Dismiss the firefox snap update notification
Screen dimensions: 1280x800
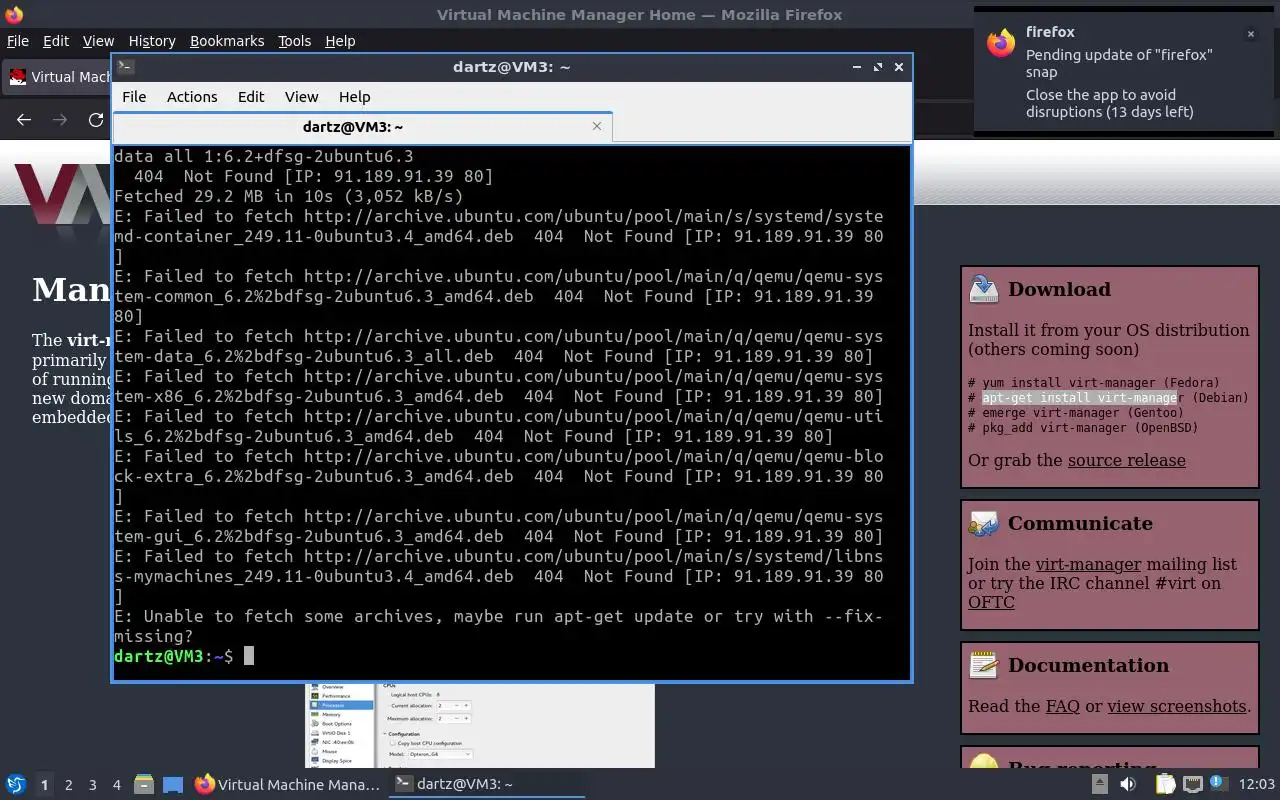pos(1250,34)
